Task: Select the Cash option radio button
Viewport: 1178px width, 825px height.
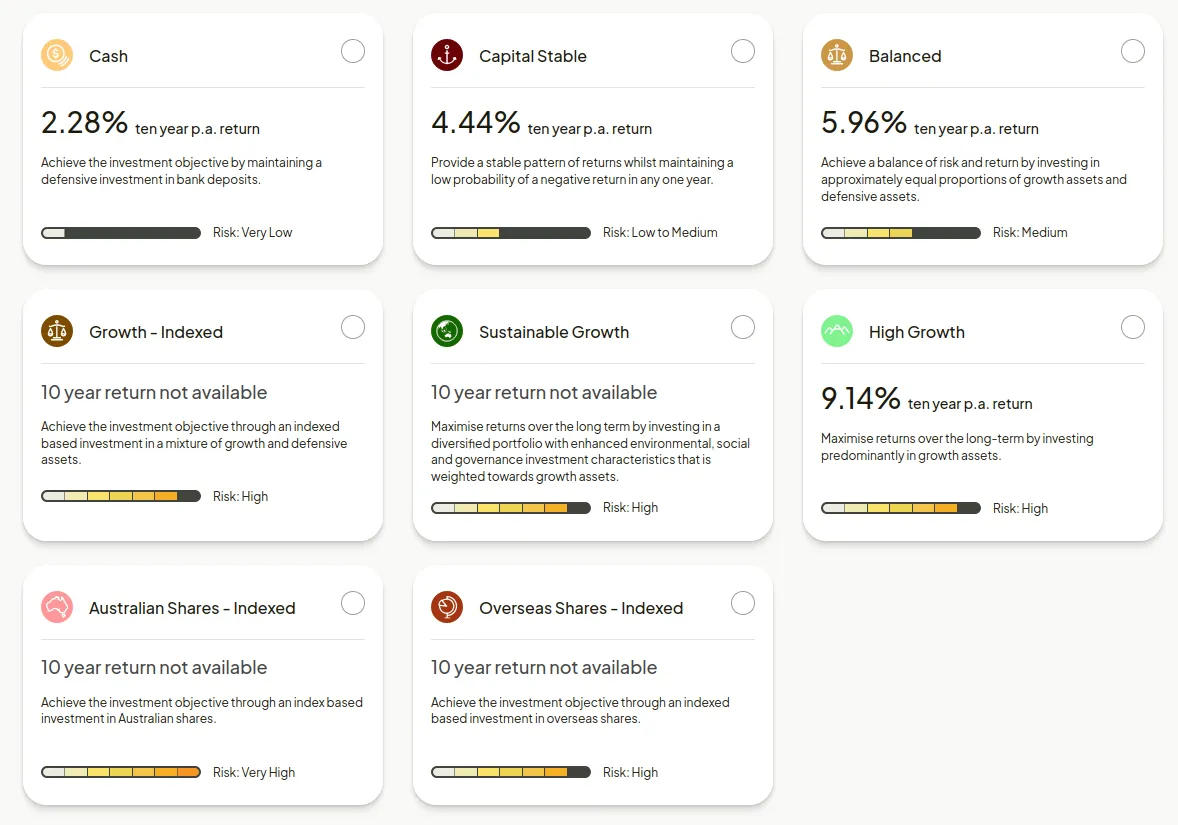Action: pyautogui.click(x=353, y=51)
